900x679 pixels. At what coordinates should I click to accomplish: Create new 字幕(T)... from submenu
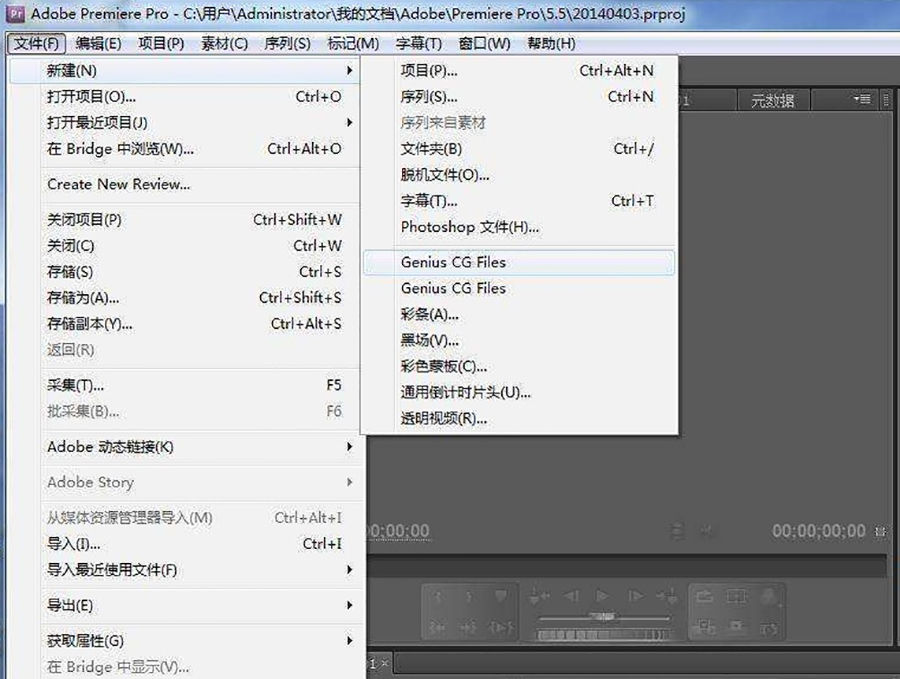click(519, 201)
